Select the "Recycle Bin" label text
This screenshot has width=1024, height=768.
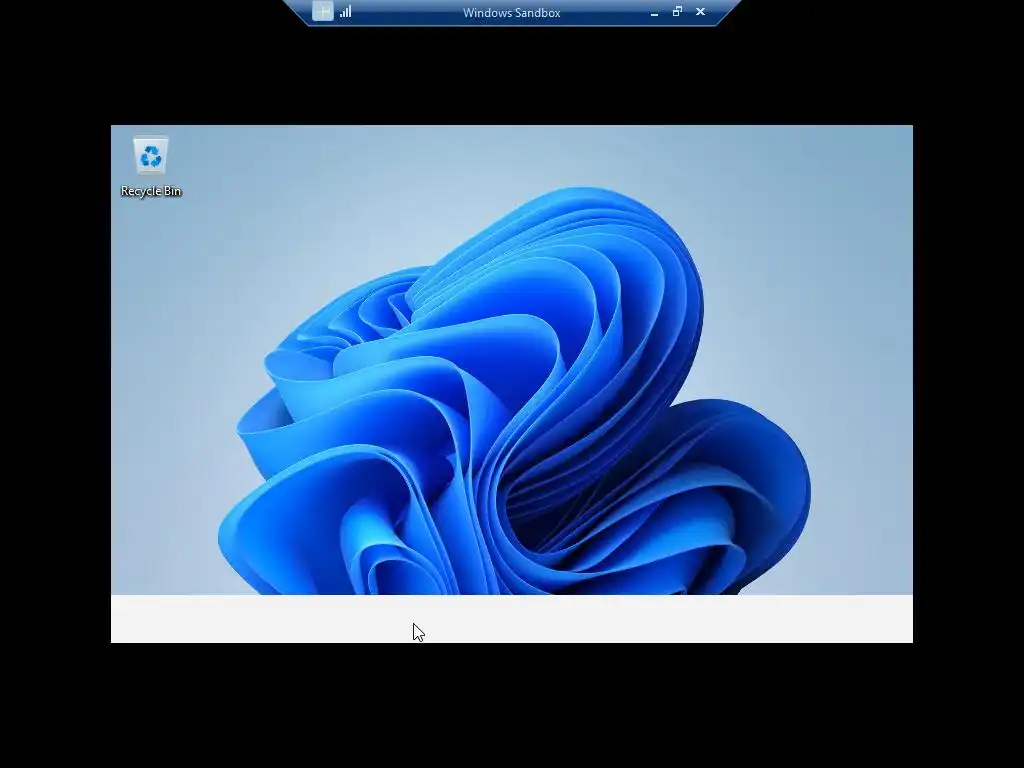click(x=151, y=191)
